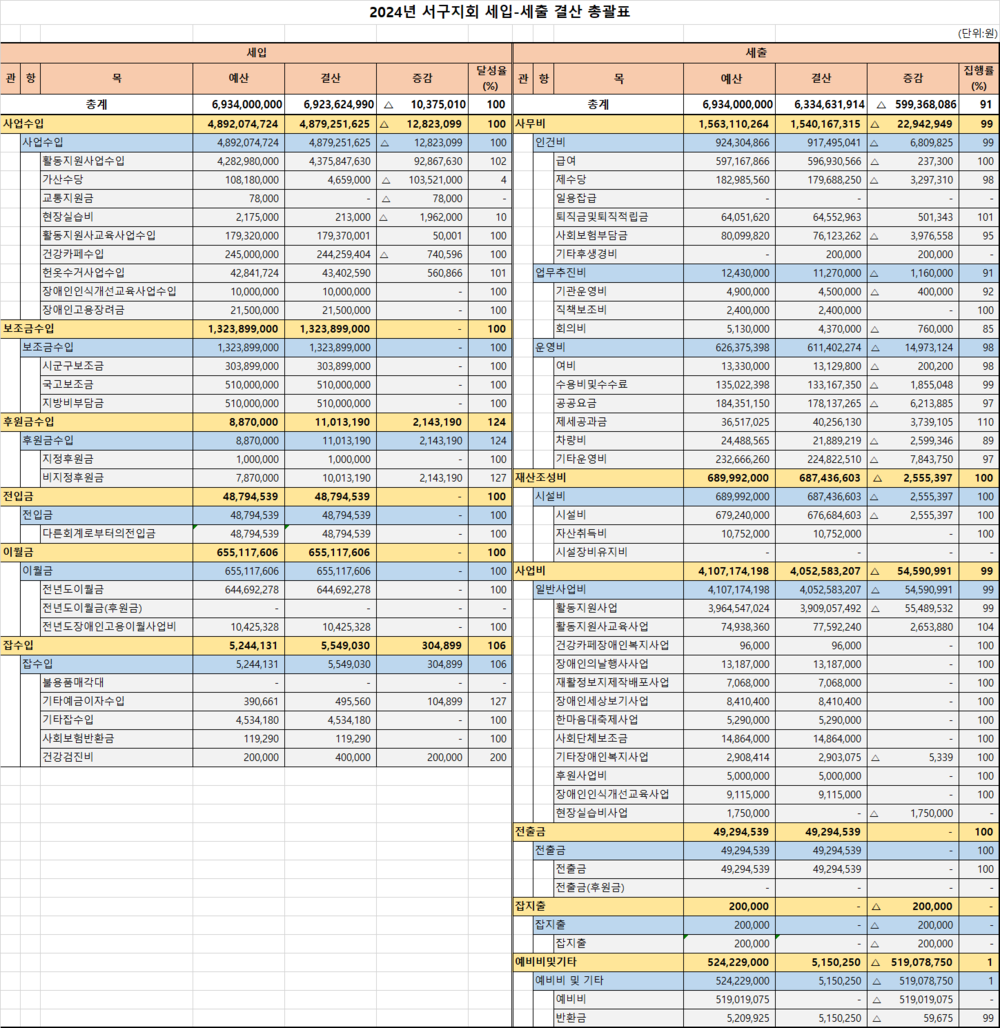Click the title '2024년 서구지회 세입-세출 결산 총괄표'

tap(499, 12)
